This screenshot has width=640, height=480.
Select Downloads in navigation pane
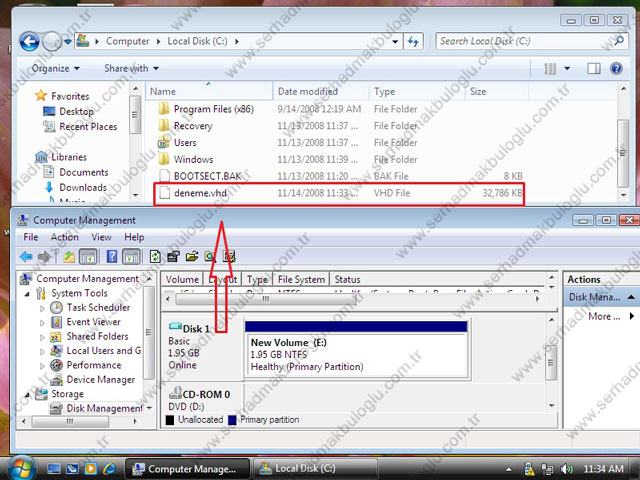pos(83,187)
